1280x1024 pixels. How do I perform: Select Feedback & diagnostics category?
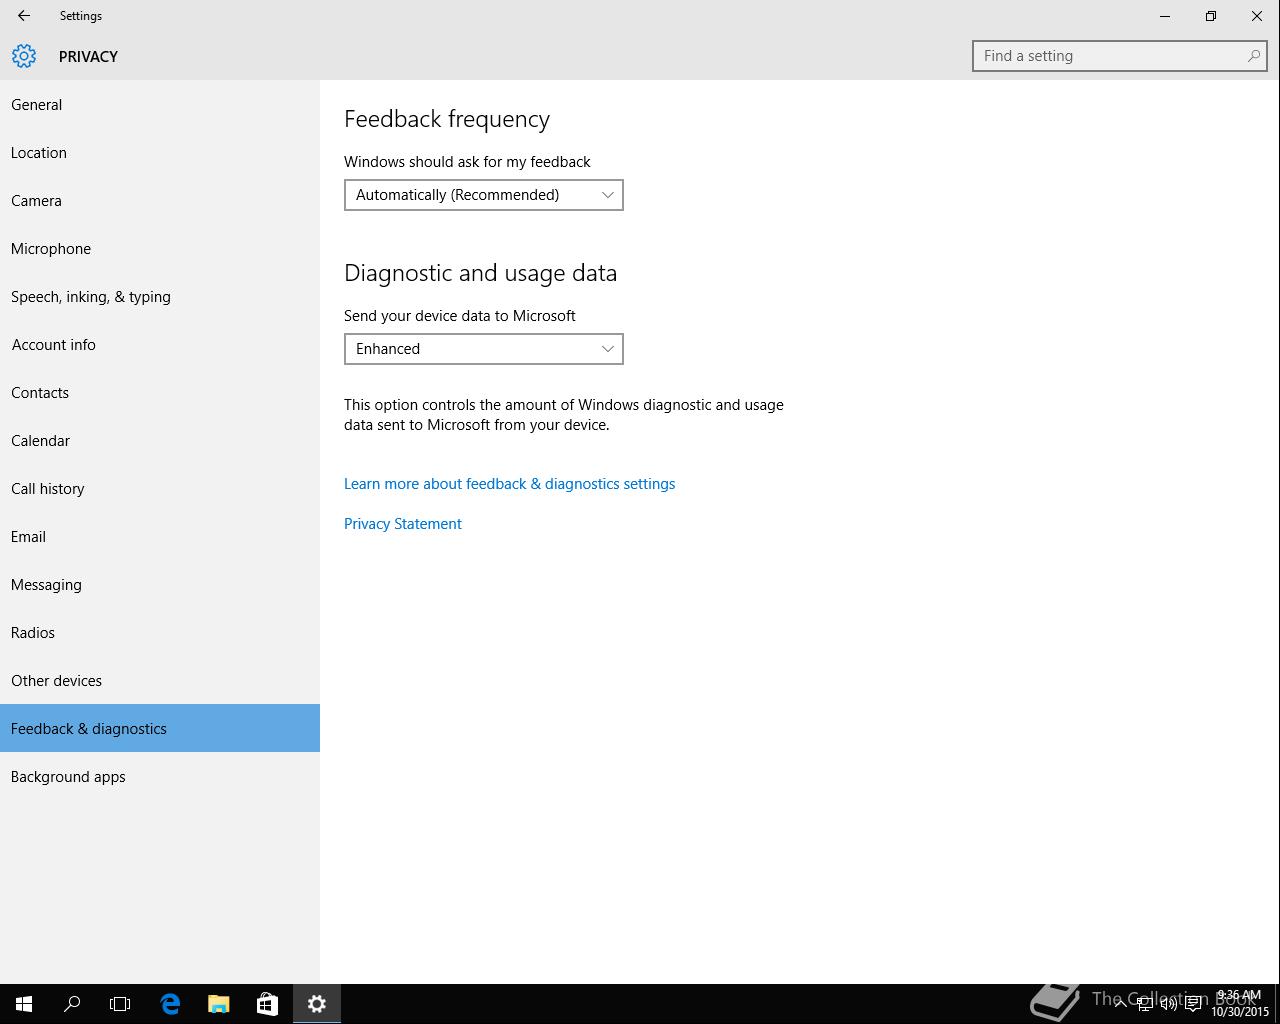click(x=160, y=728)
